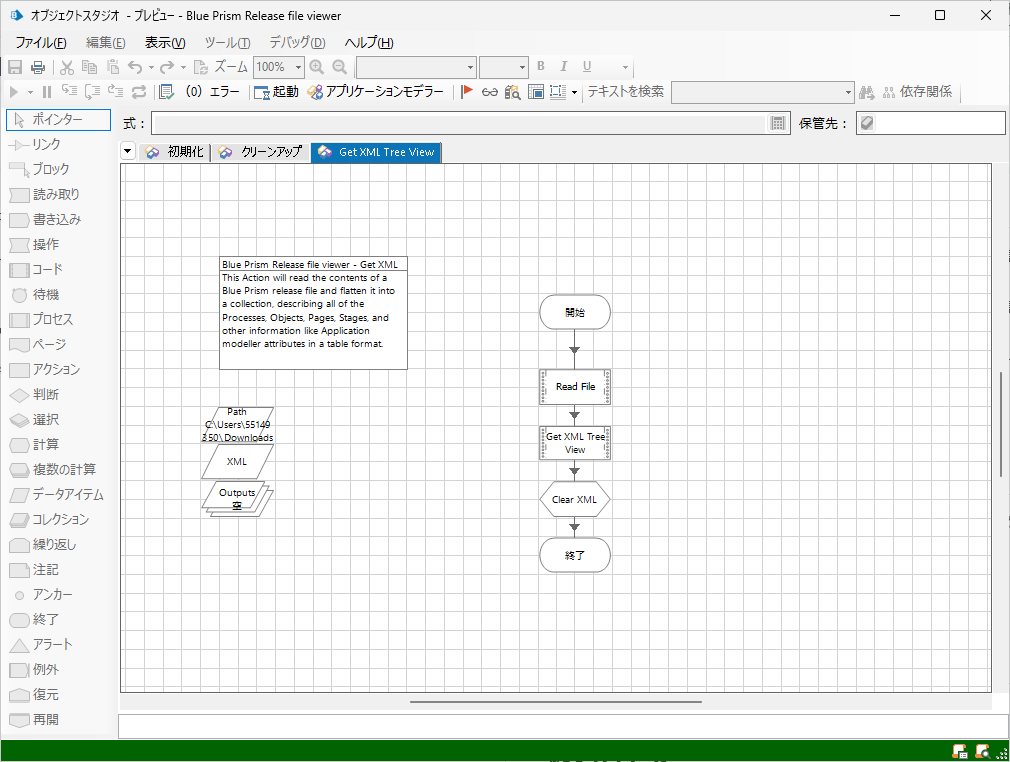Viewport: 1010px width, 762px height.
Task: Click the Zoom out magnifier icon
Action: tap(339, 67)
